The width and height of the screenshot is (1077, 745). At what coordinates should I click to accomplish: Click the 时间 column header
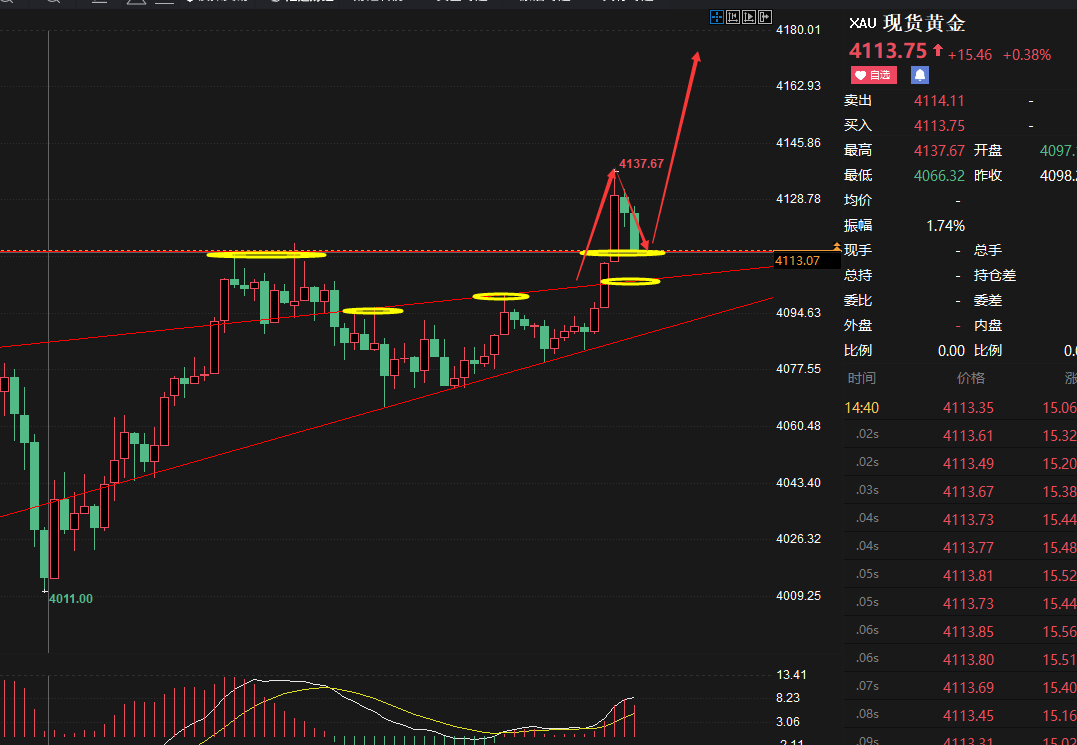pos(861,378)
